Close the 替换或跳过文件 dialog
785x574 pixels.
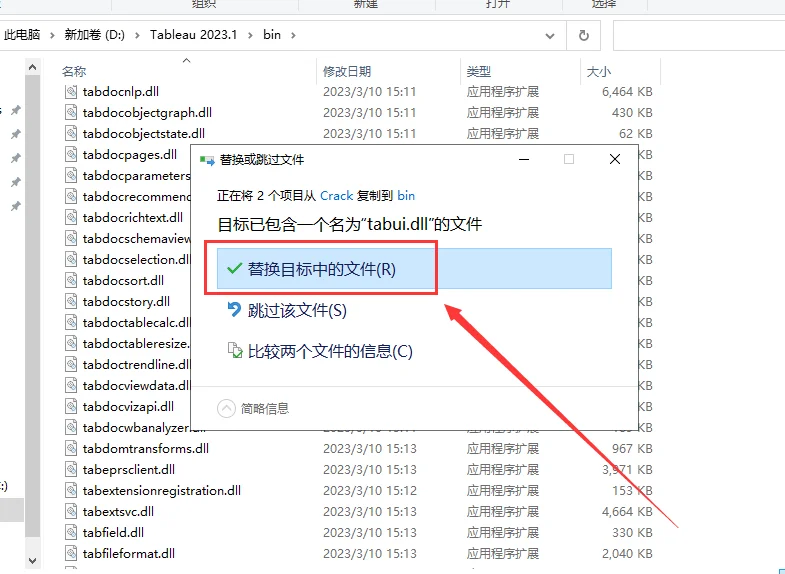tap(614, 159)
